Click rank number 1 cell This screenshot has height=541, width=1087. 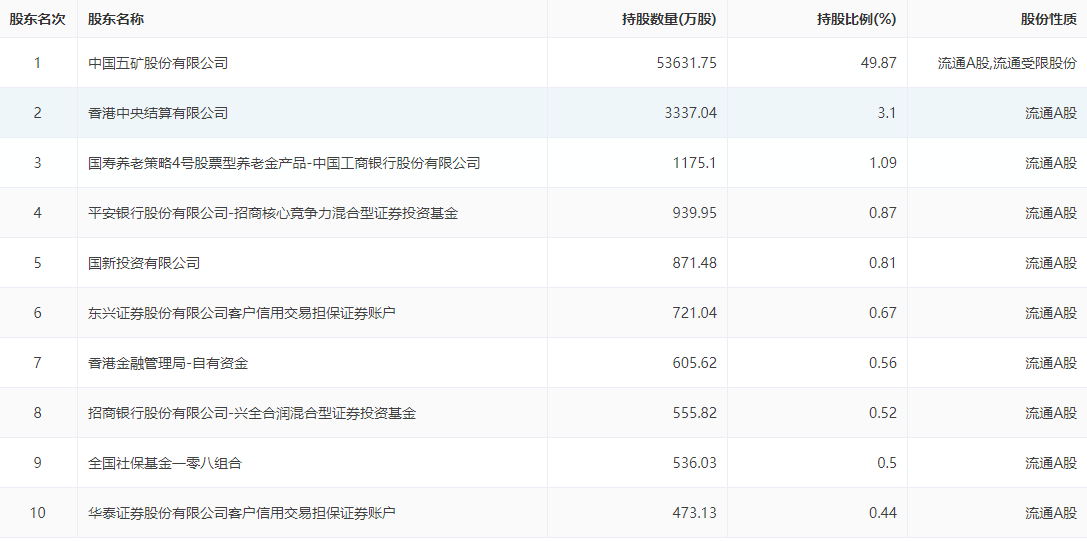(37, 63)
